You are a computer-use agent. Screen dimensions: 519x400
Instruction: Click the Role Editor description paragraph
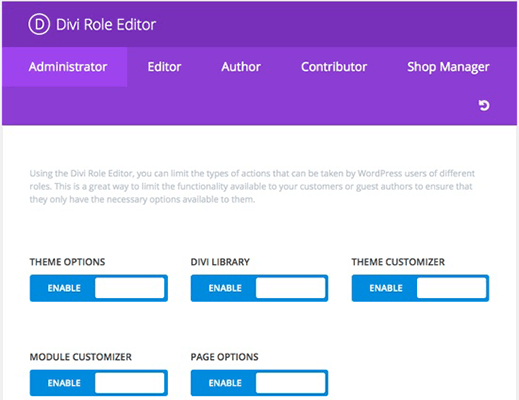[252, 186]
